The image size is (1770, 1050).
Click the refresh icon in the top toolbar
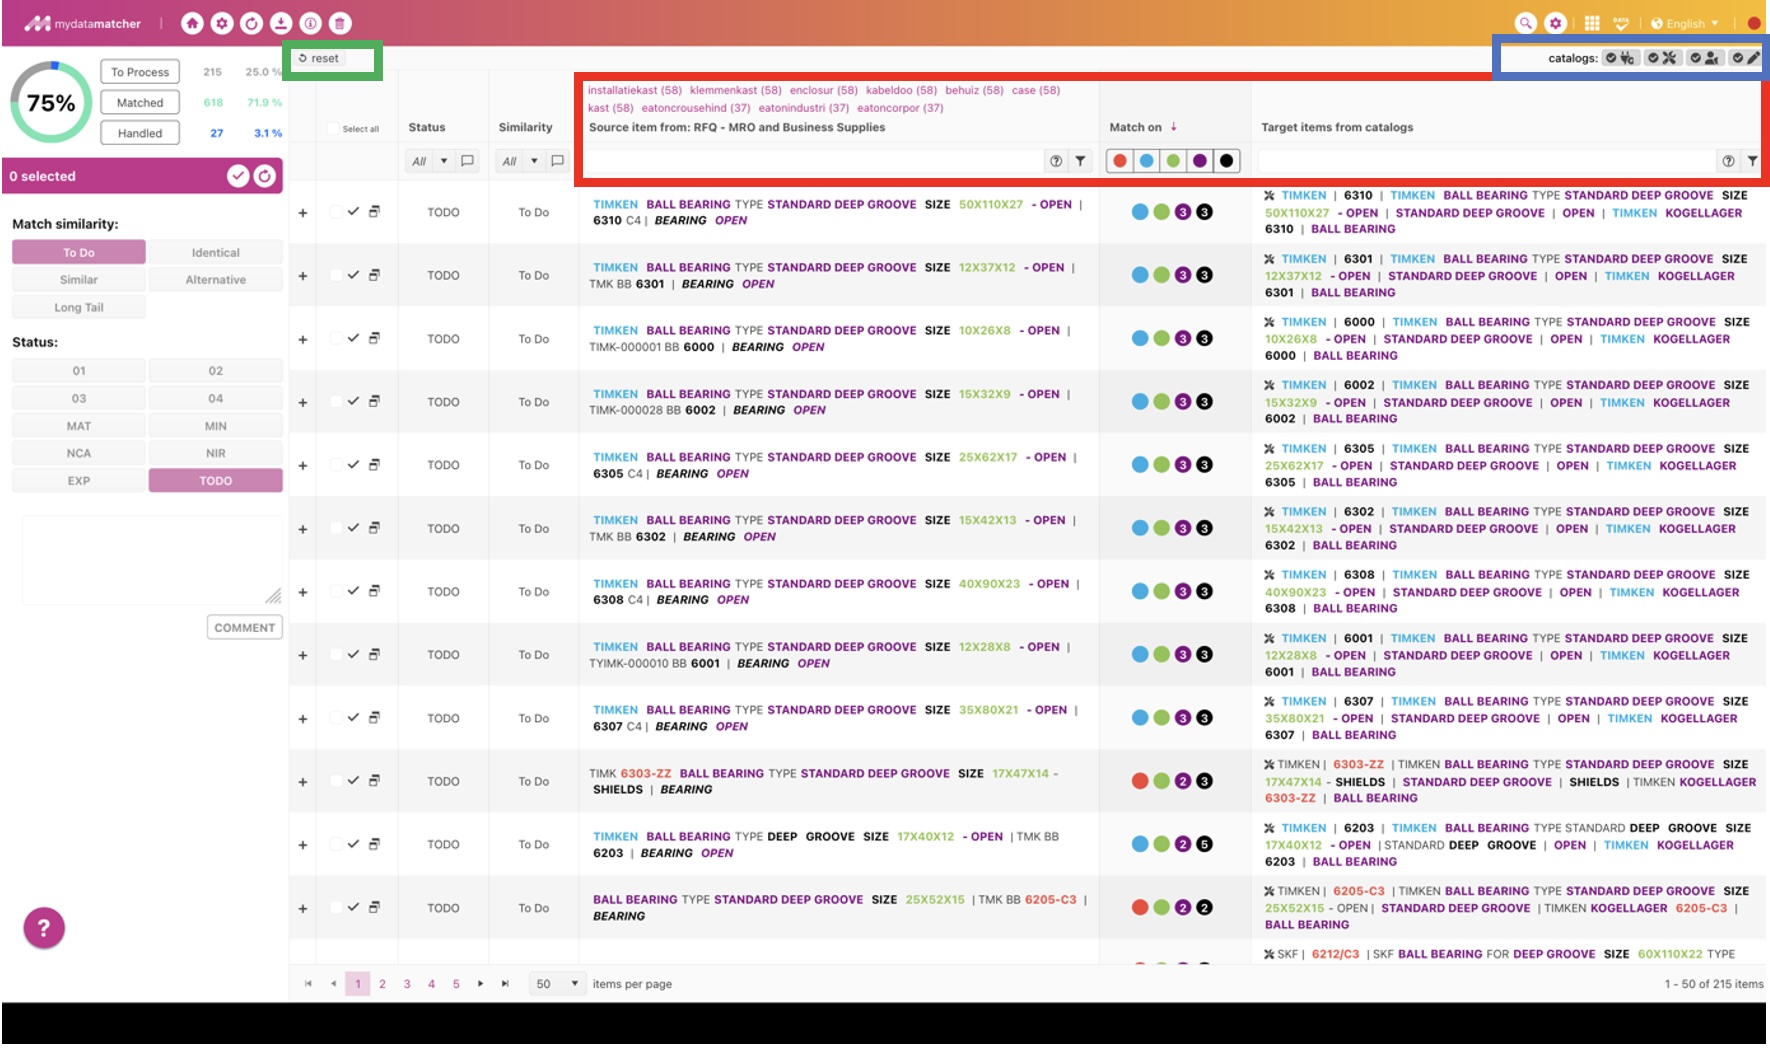pos(252,23)
